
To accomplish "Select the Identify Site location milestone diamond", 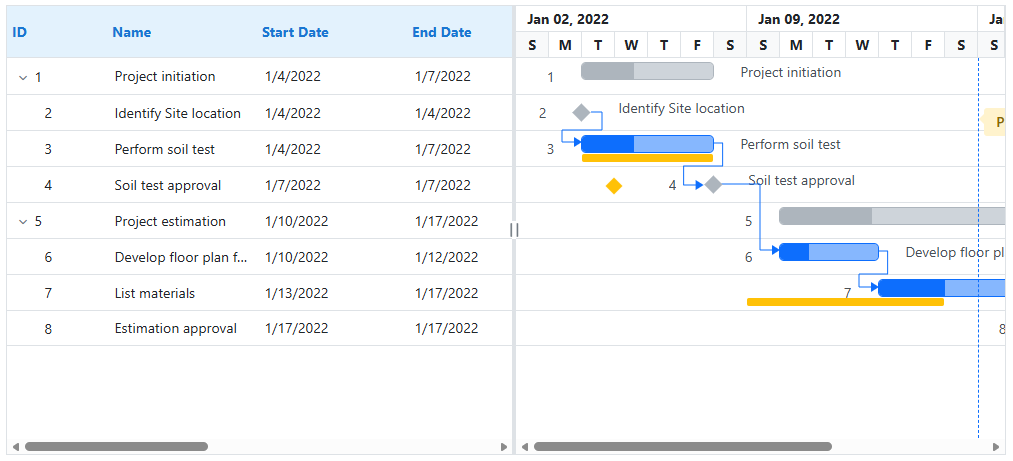I will (581, 113).
